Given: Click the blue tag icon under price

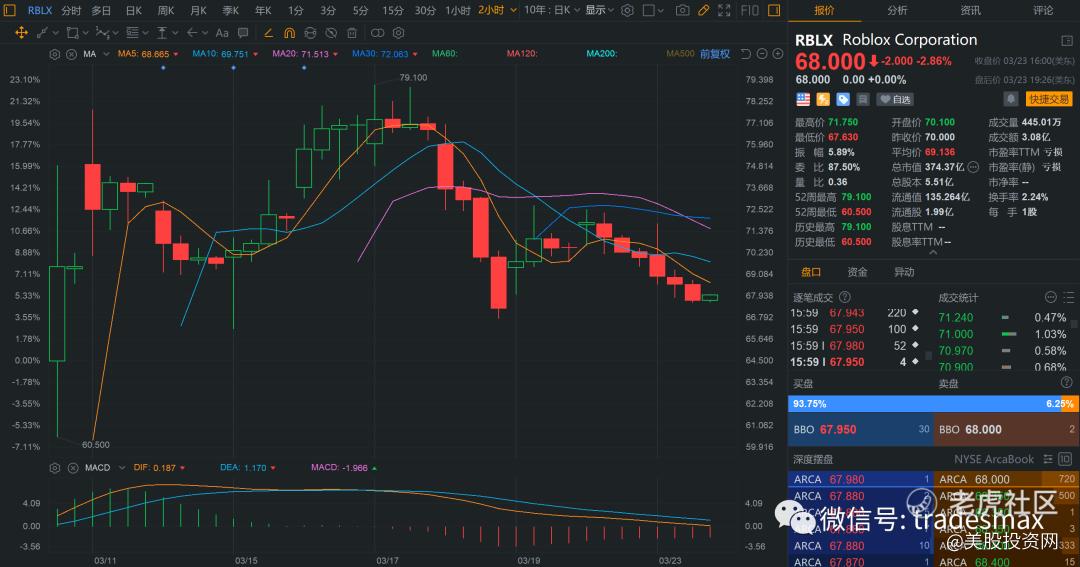Looking at the screenshot, I should pos(843,100).
